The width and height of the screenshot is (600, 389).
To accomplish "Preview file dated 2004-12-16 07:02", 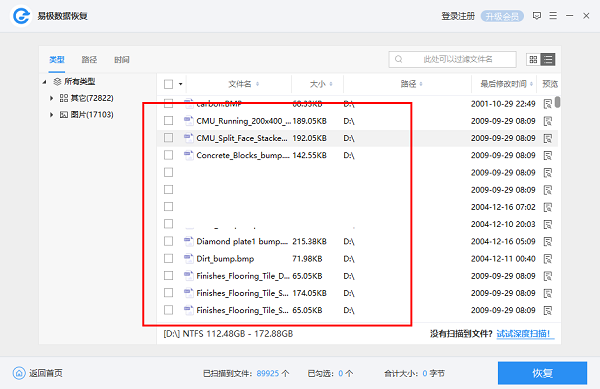I will pyautogui.click(x=548, y=207).
